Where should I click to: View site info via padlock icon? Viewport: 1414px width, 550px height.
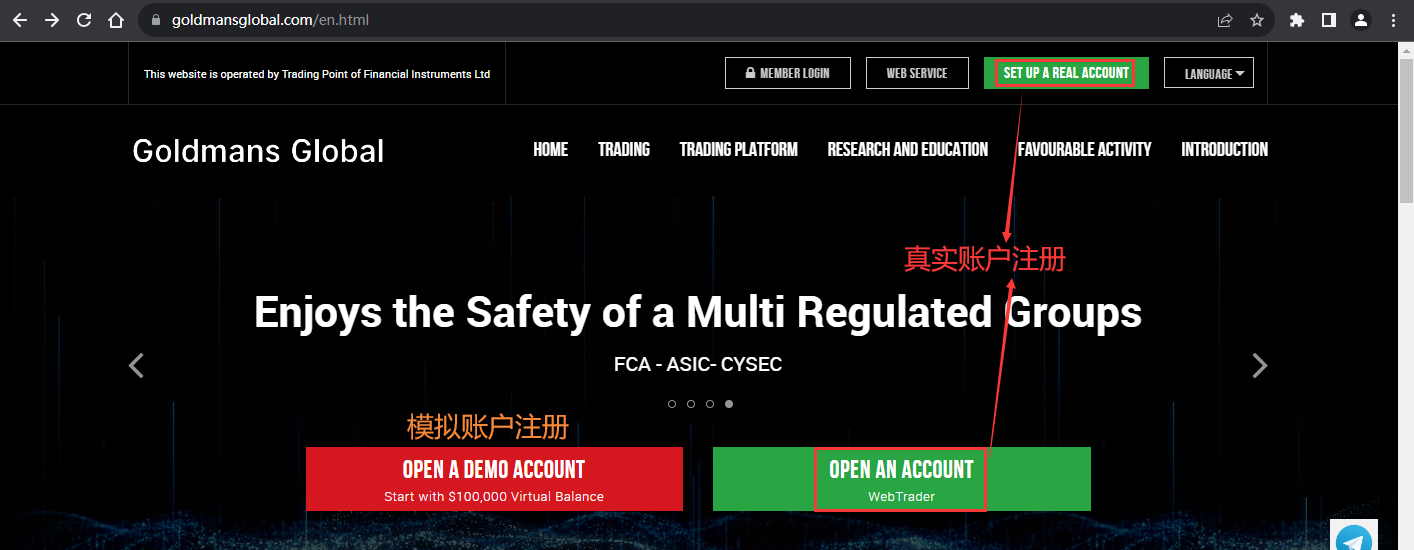(156, 20)
